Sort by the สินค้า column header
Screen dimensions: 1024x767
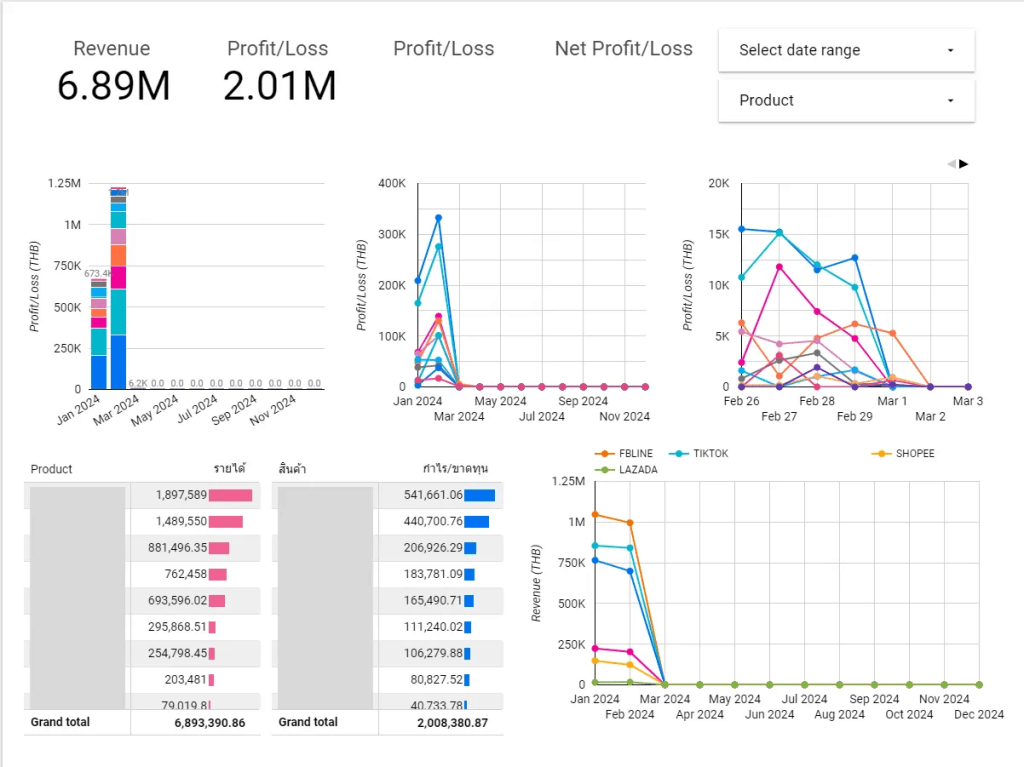[x=291, y=469]
